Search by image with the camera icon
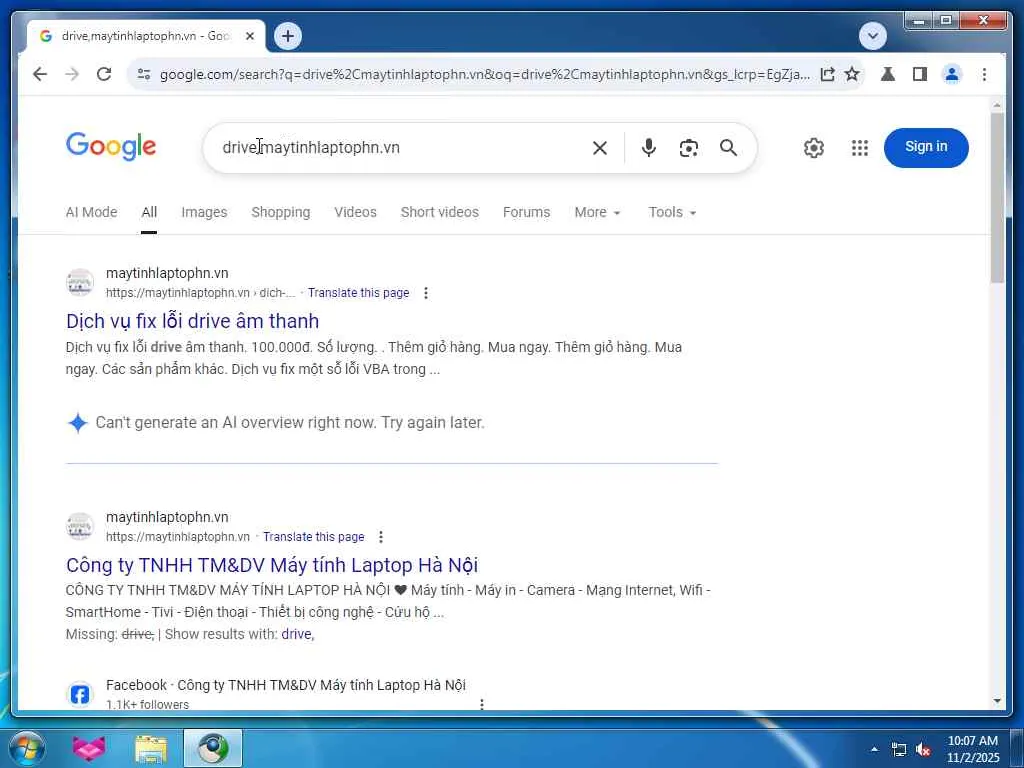Screen dimensions: 1024x768 coord(688,148)
